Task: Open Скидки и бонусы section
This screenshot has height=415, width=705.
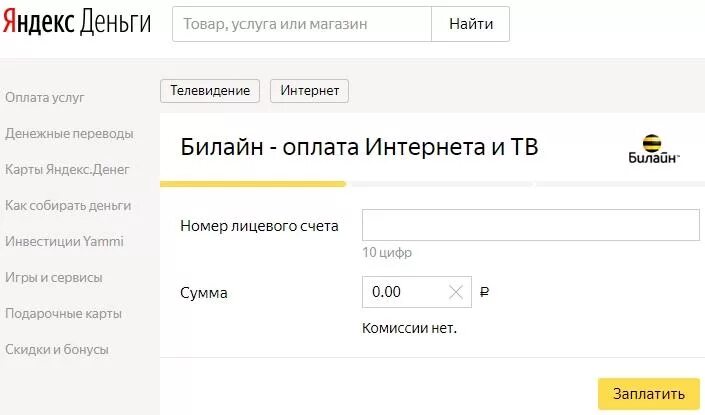Action: 57,349
